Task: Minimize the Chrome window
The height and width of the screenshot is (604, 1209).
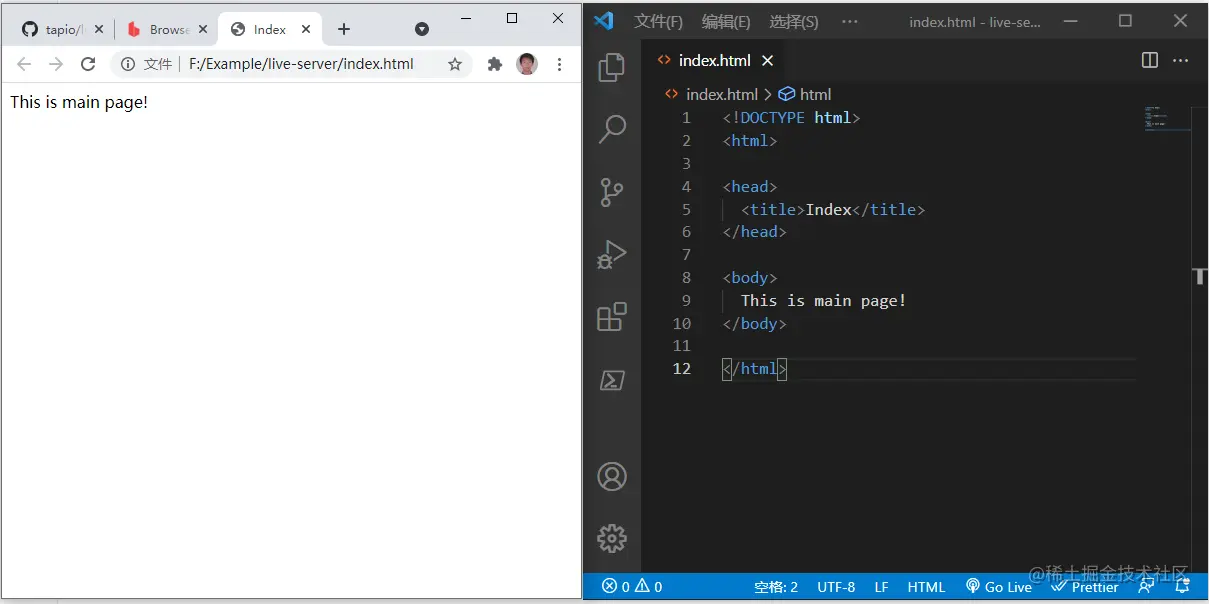Action: click(x=467, y=17)
